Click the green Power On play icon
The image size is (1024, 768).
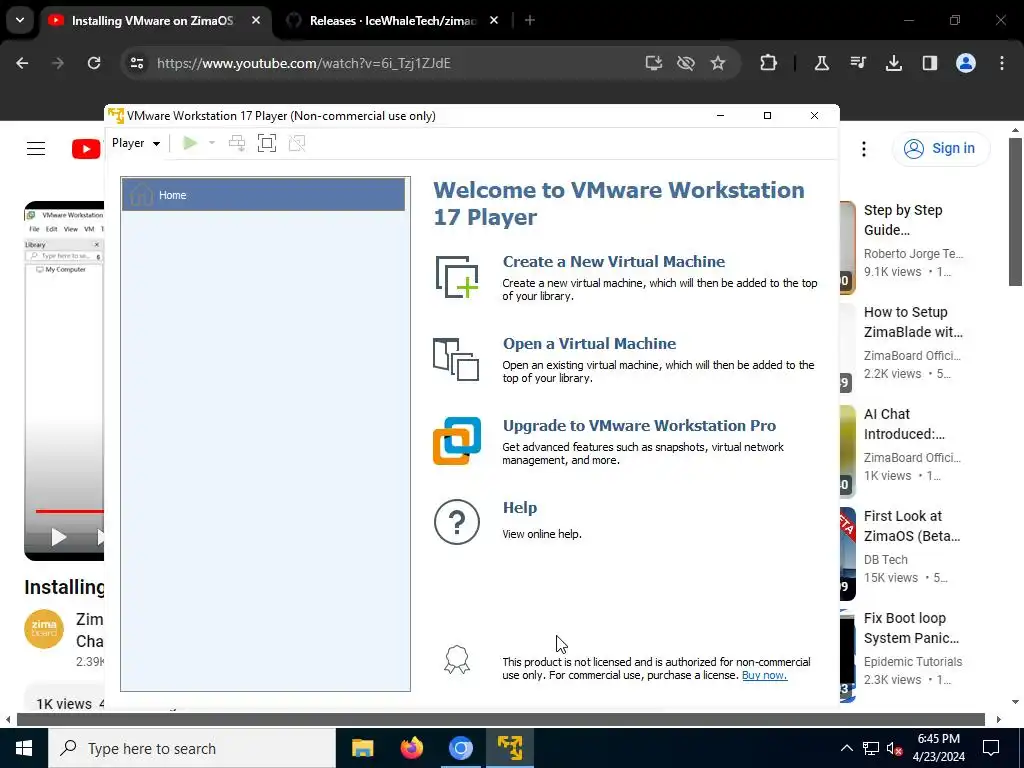pyautogui.click(x=190, y=143)
